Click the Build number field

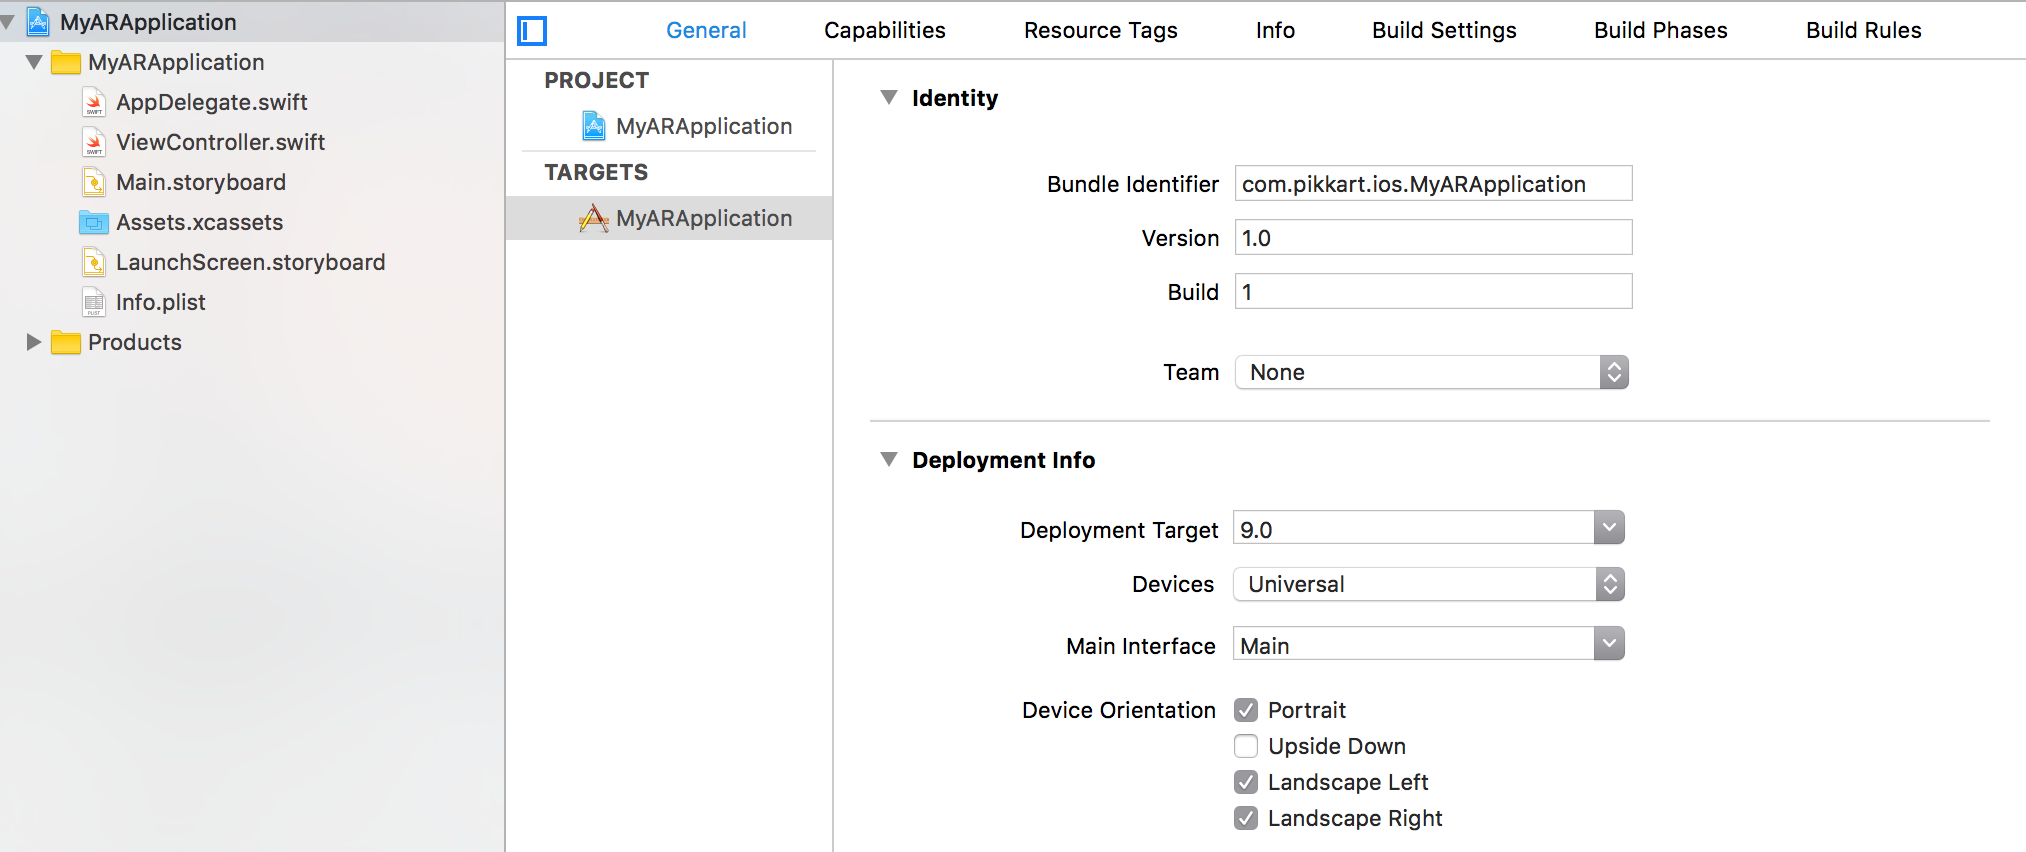click(x=1434, y=292)
